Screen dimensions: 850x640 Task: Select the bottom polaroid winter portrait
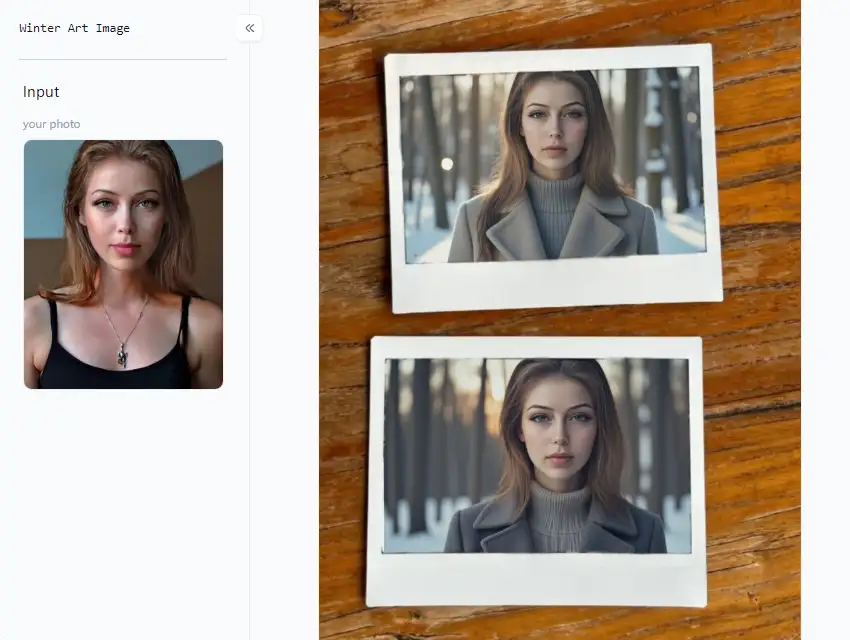pos(538,455)
